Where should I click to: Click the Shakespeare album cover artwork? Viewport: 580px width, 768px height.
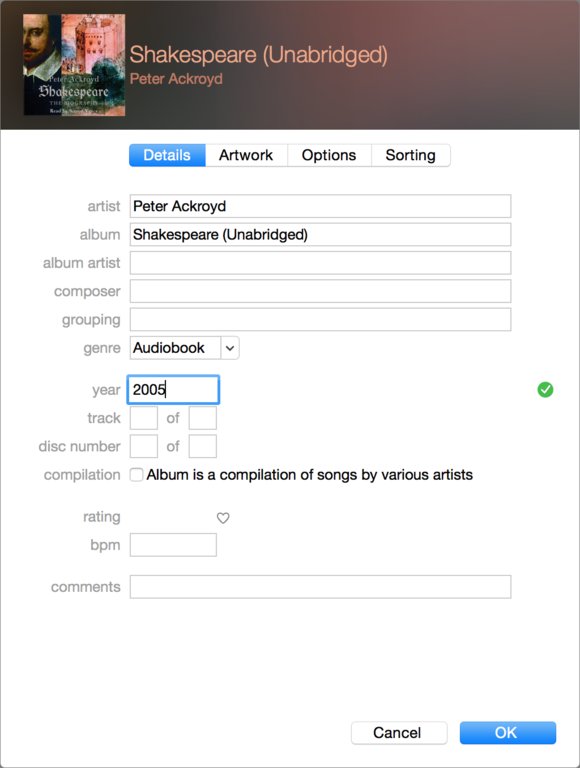(74, 65)
